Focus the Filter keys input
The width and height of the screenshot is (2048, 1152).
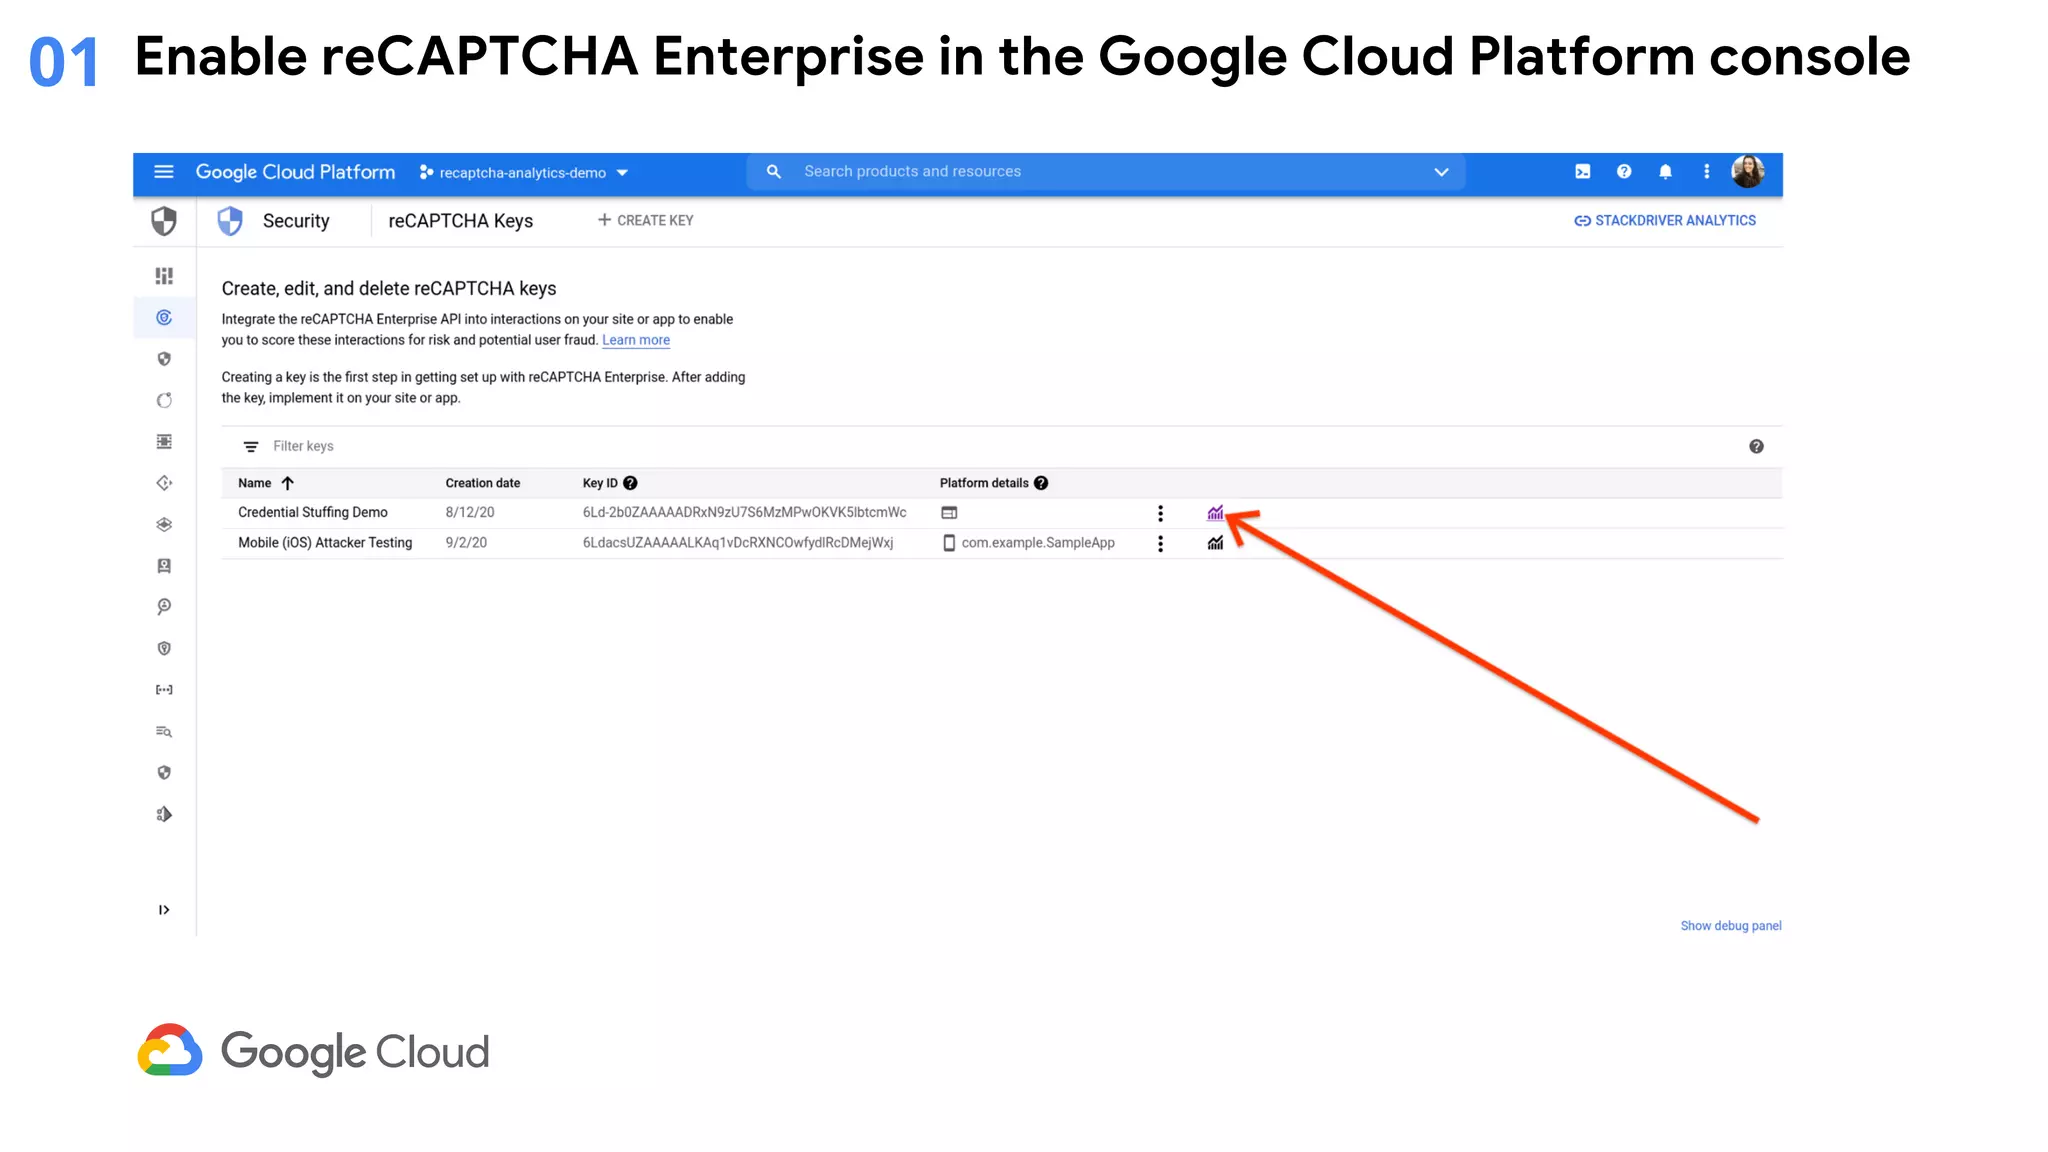(303, 446)
